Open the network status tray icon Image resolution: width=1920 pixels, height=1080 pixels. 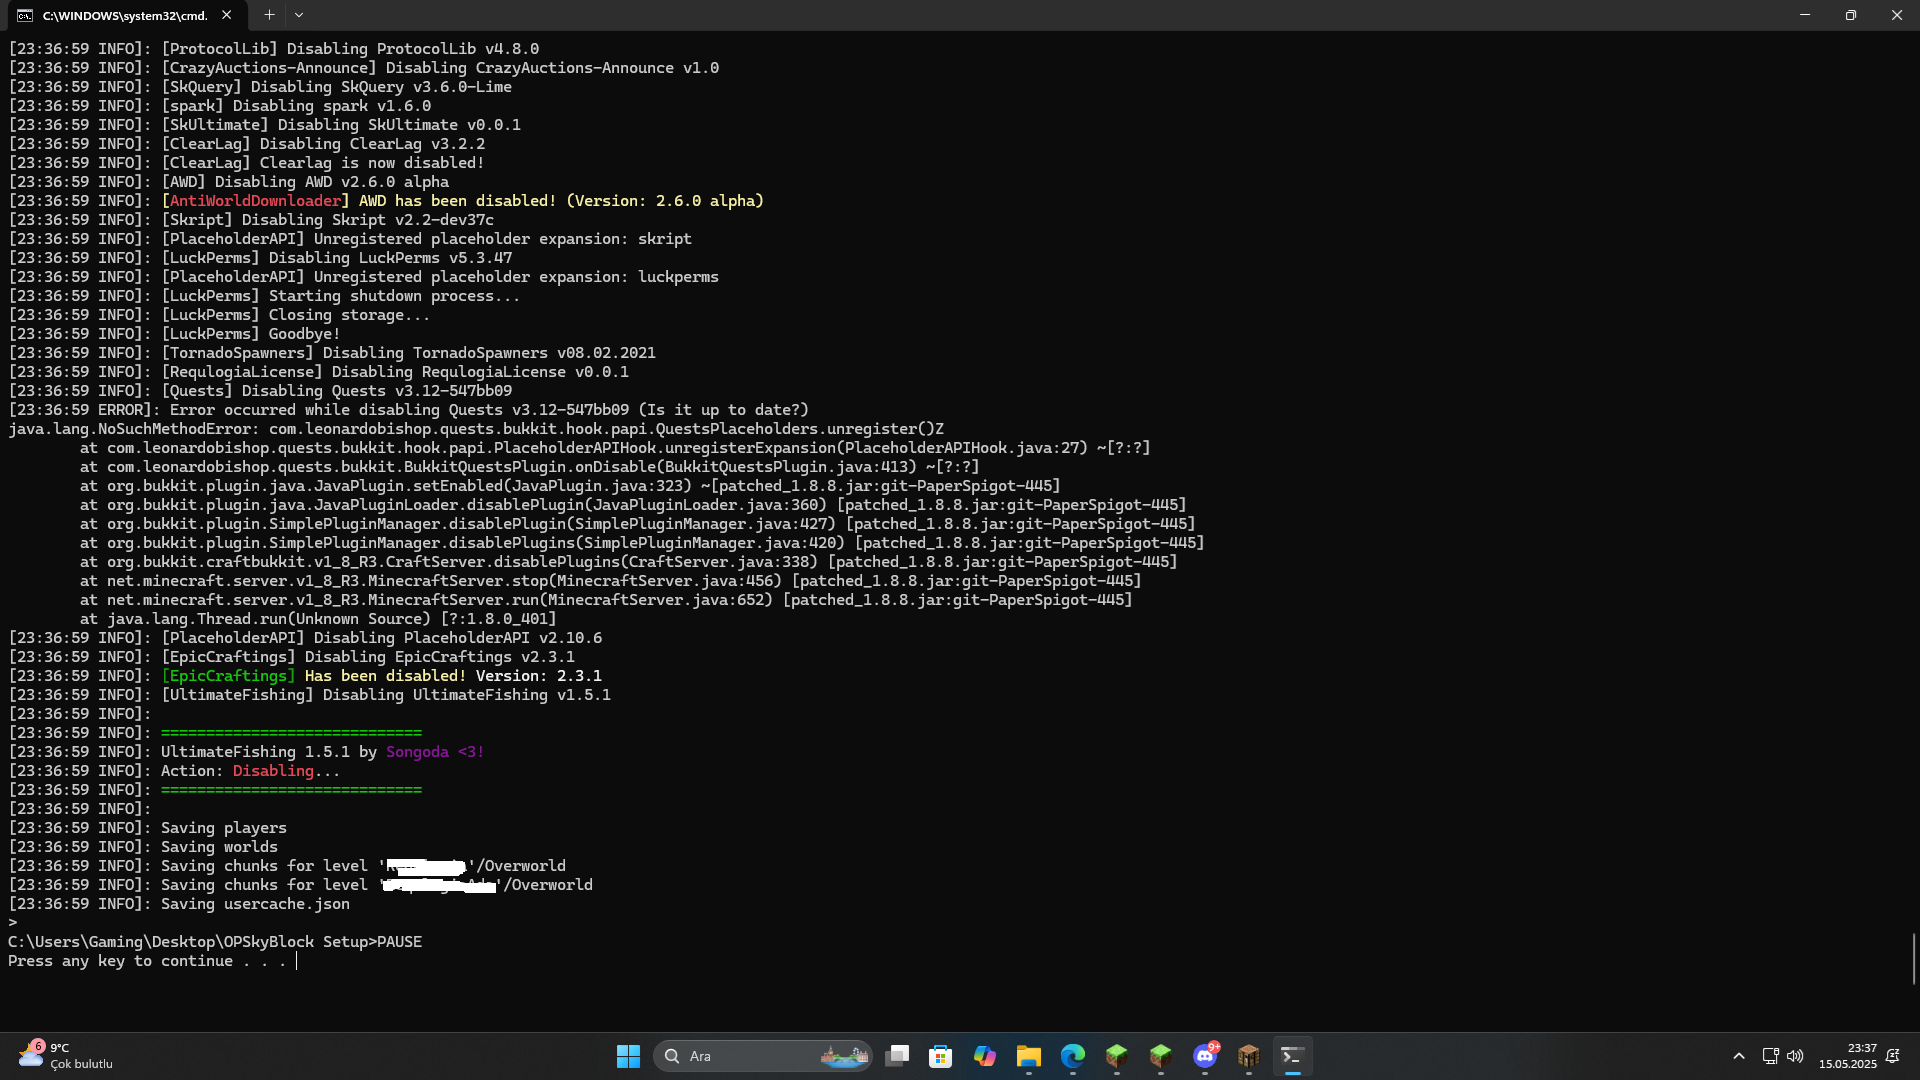[1770, 1056]
